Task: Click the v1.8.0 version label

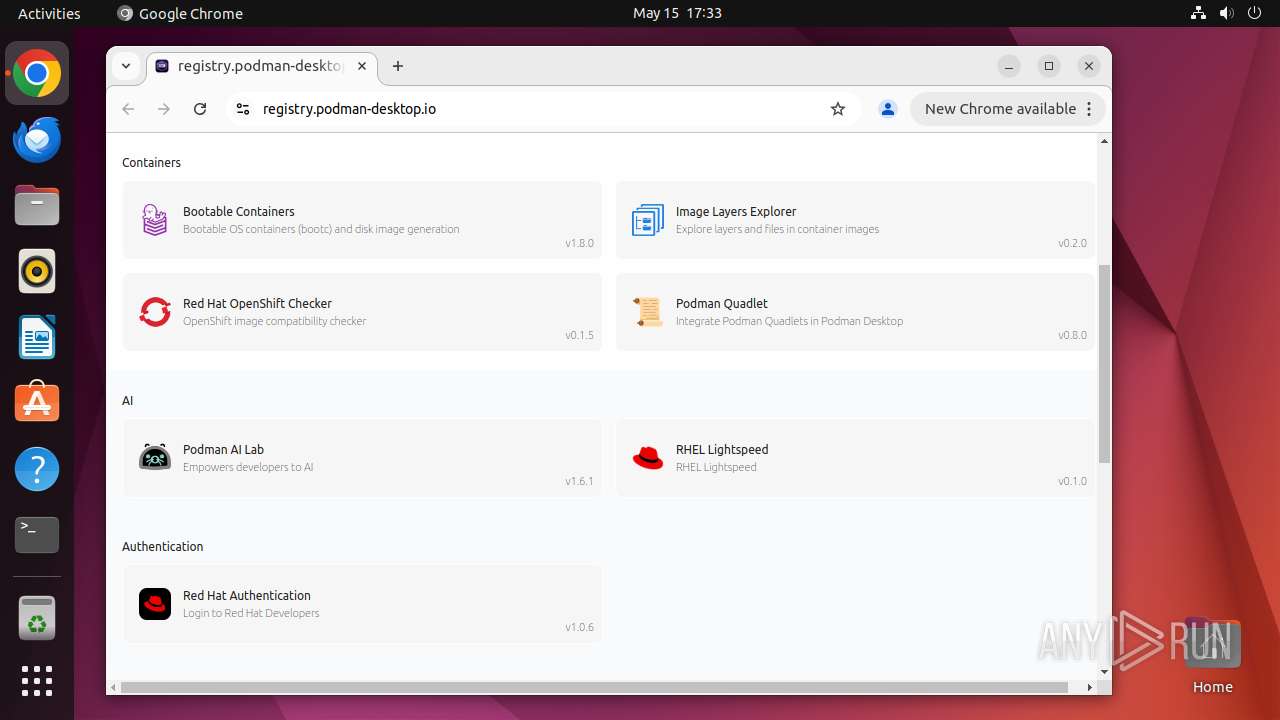Action: coord(579,243)
